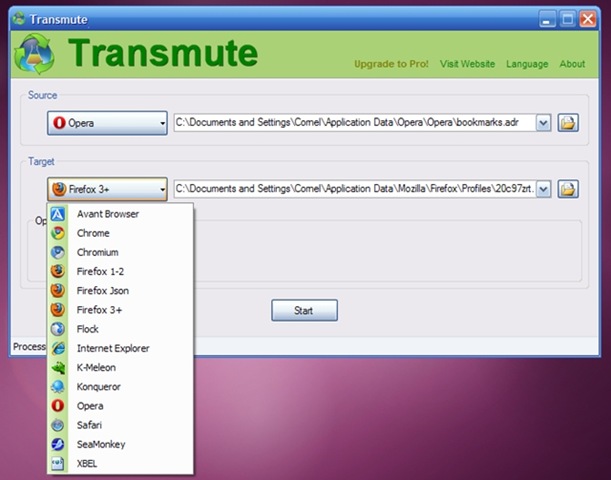The width and height of the screenshot is (611, 480).
Task: Click the Firefox 3+ icon in list
Action: (58, 310)
